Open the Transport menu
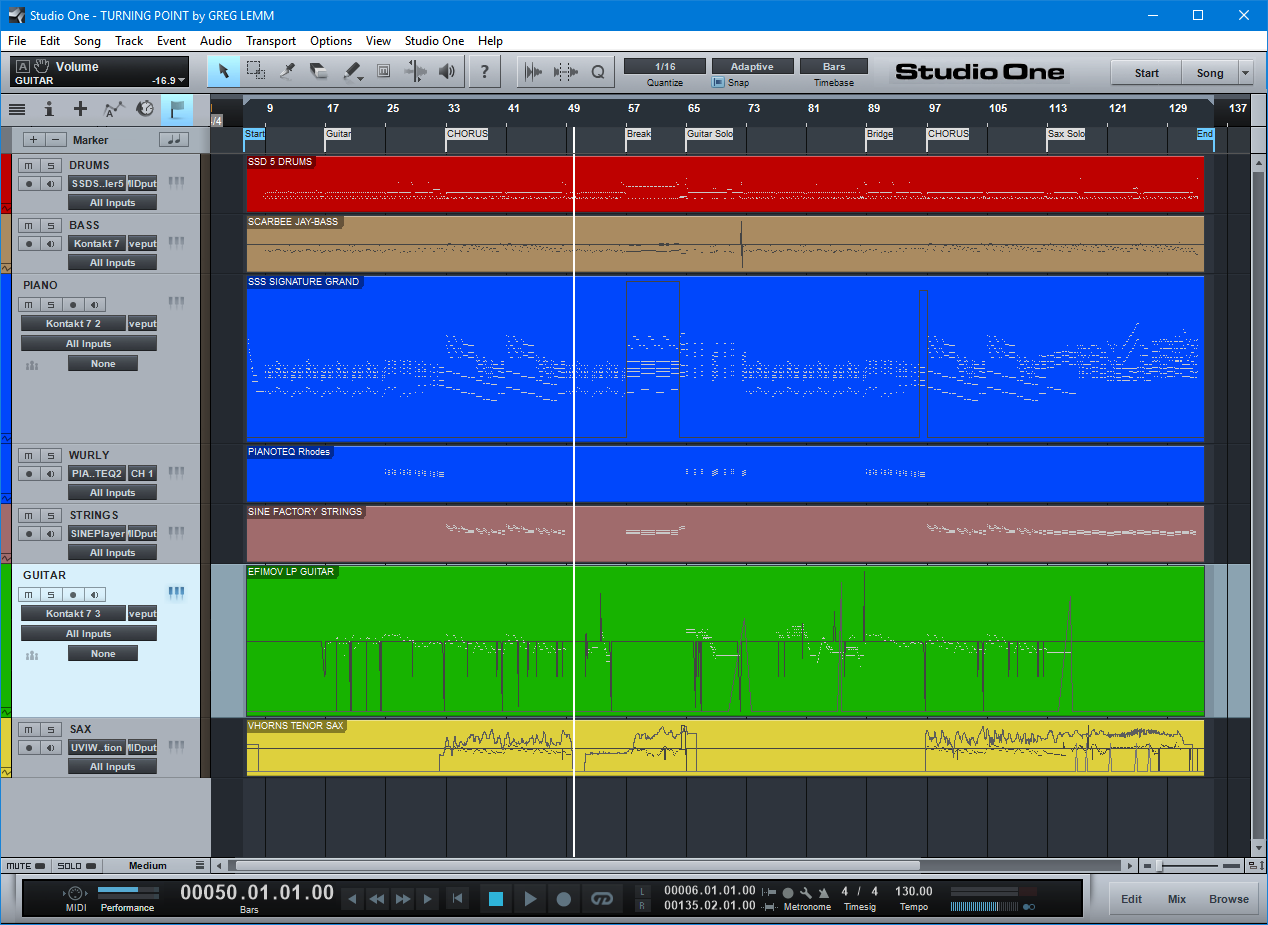1268x925 pixels. pos(271,41)
